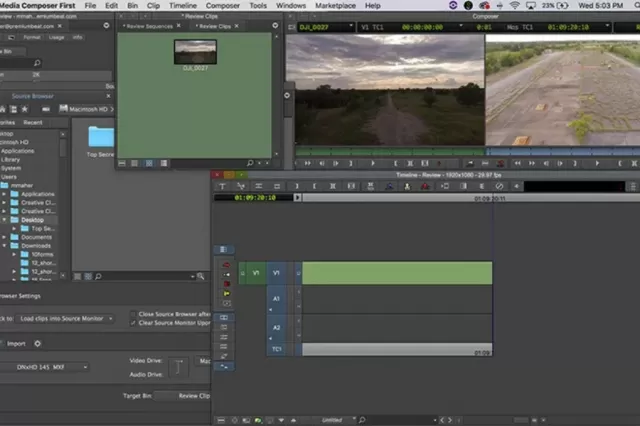Image resolution: width=640 pixels, height=426 pixels.
Task: Open the import settings gear next to Import
Action: (38, 344)
